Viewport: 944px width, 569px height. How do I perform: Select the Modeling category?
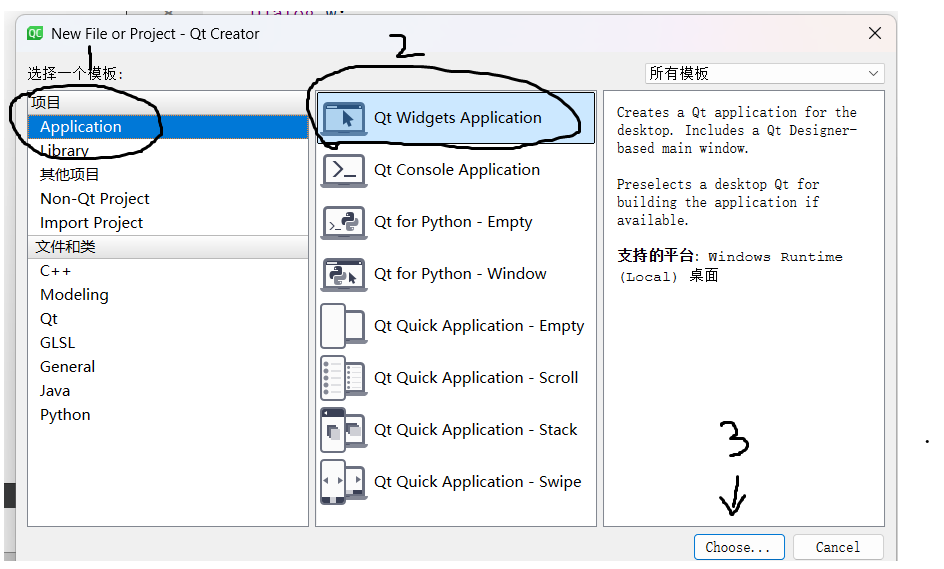[x=168, y=295]
